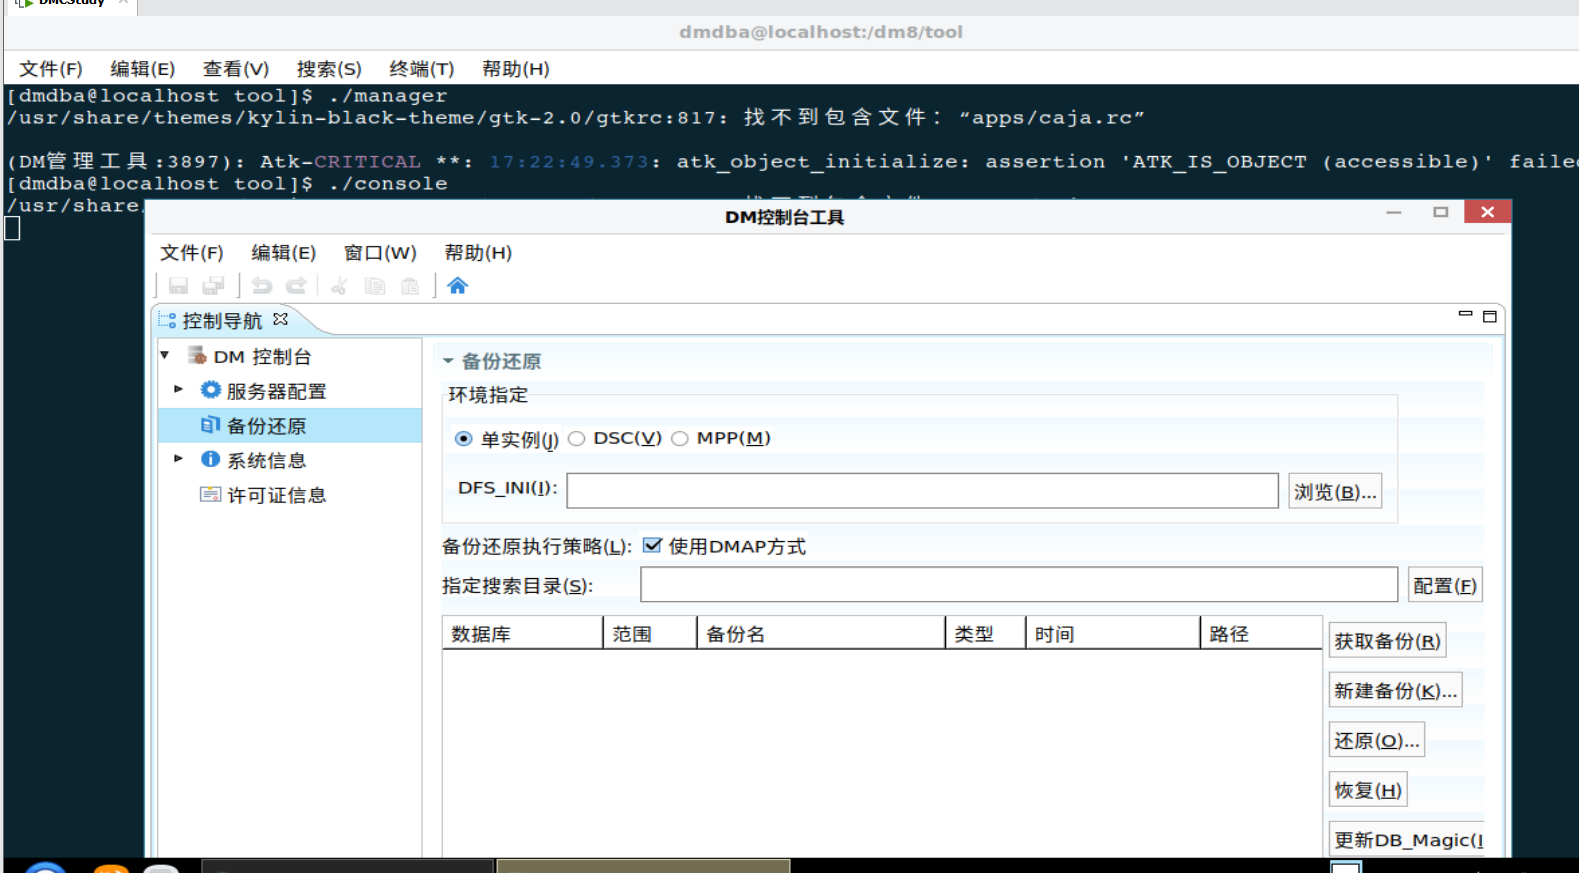Click the 数据库 column header

tap(523, 633)
